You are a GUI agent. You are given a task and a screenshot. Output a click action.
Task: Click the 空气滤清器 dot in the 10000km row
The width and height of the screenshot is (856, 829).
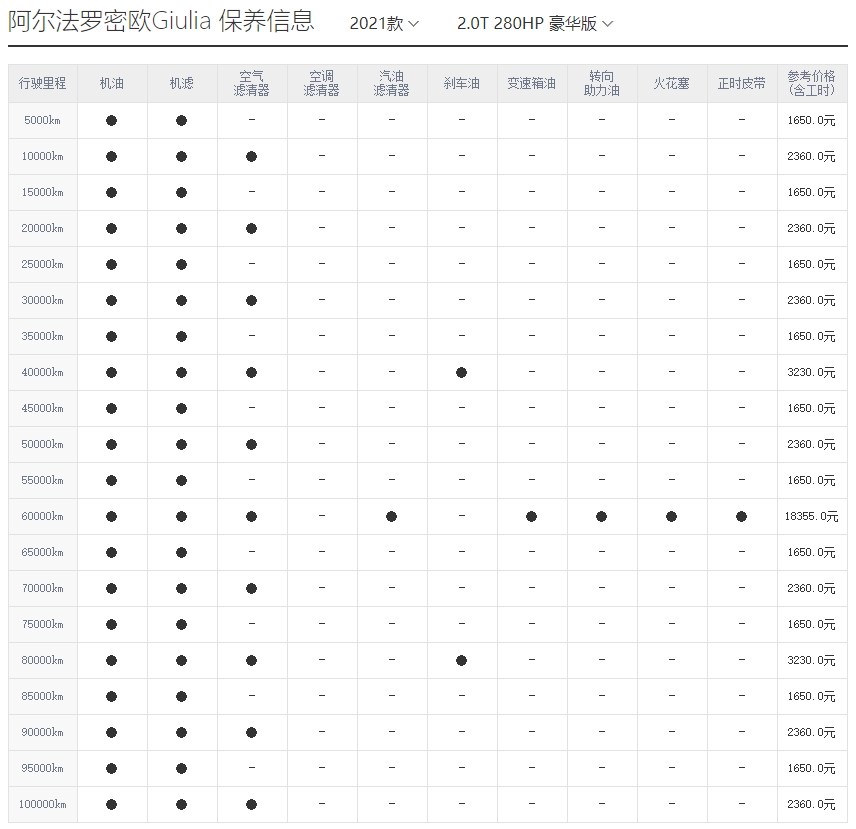(252, 157)
